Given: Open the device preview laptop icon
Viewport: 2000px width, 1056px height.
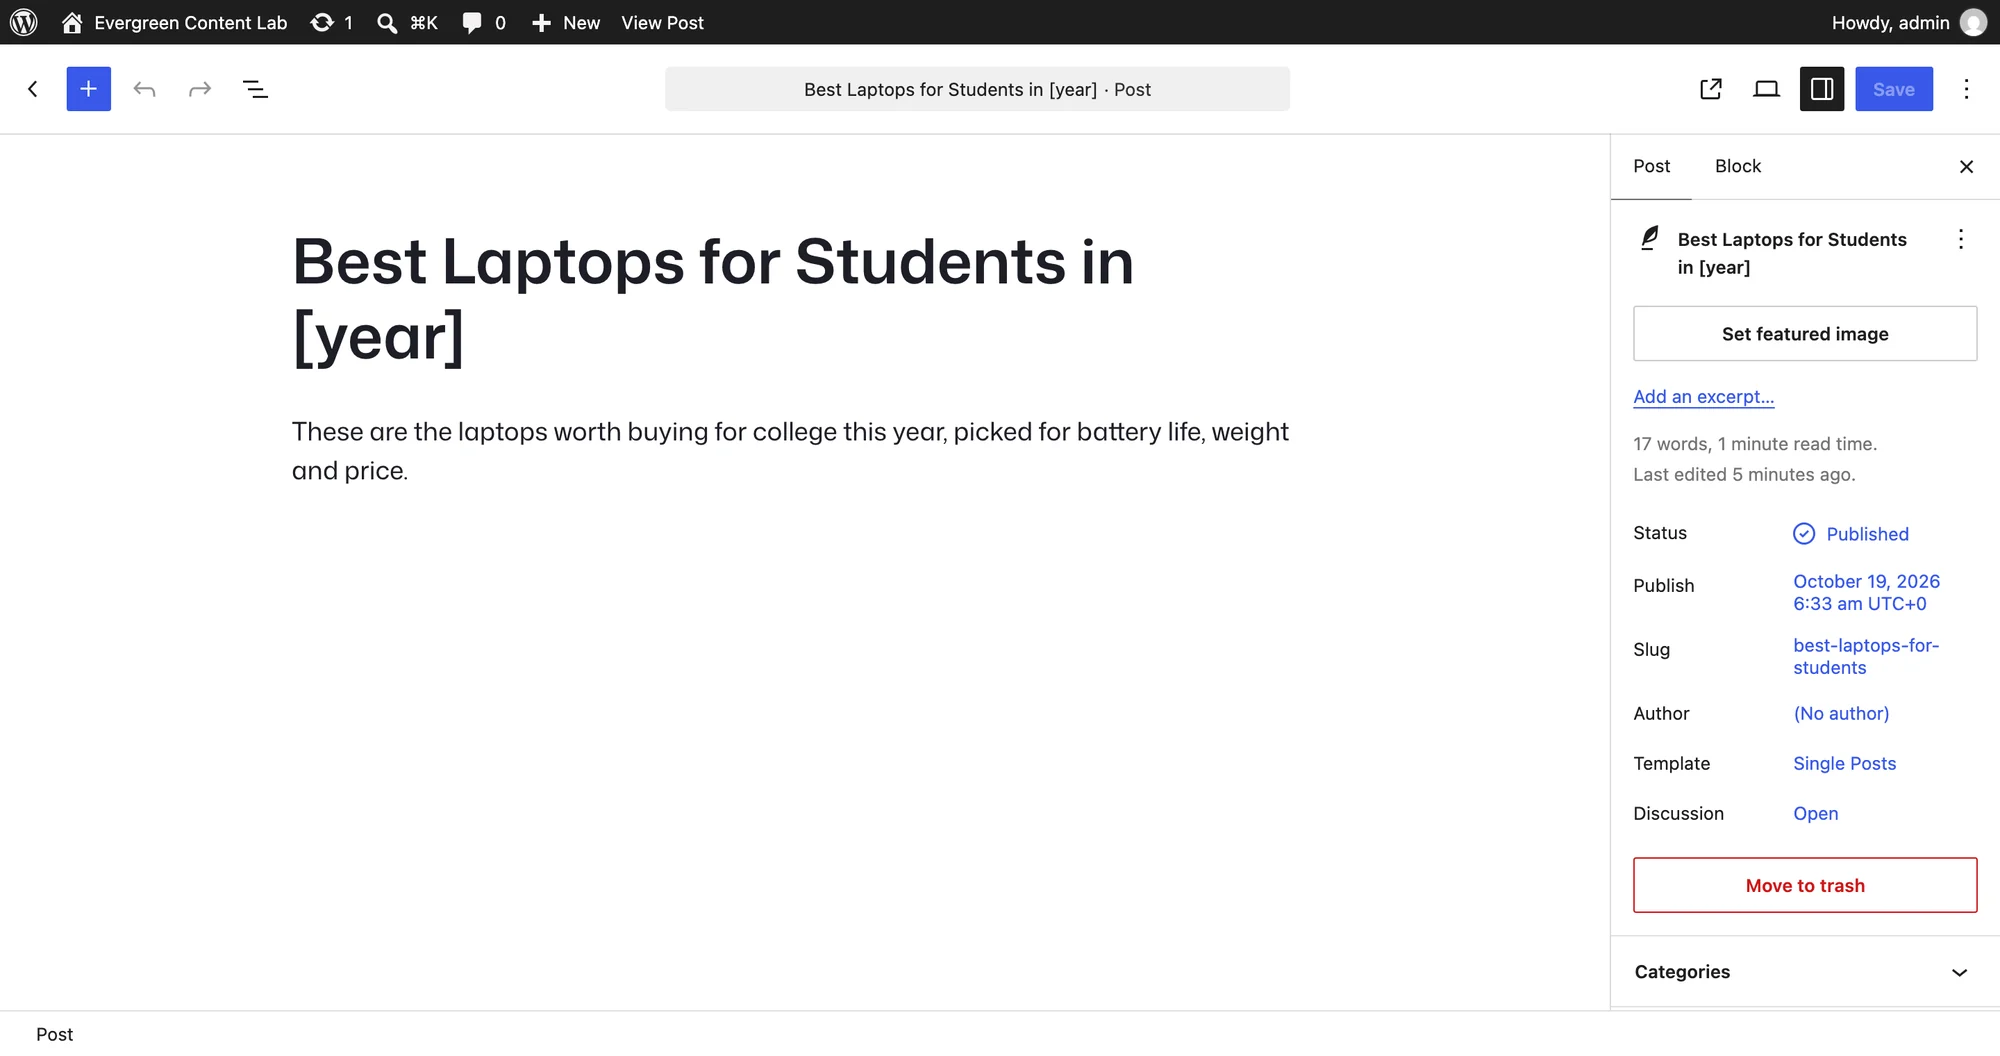Looking at the screenshot, I should [1767, 89].
